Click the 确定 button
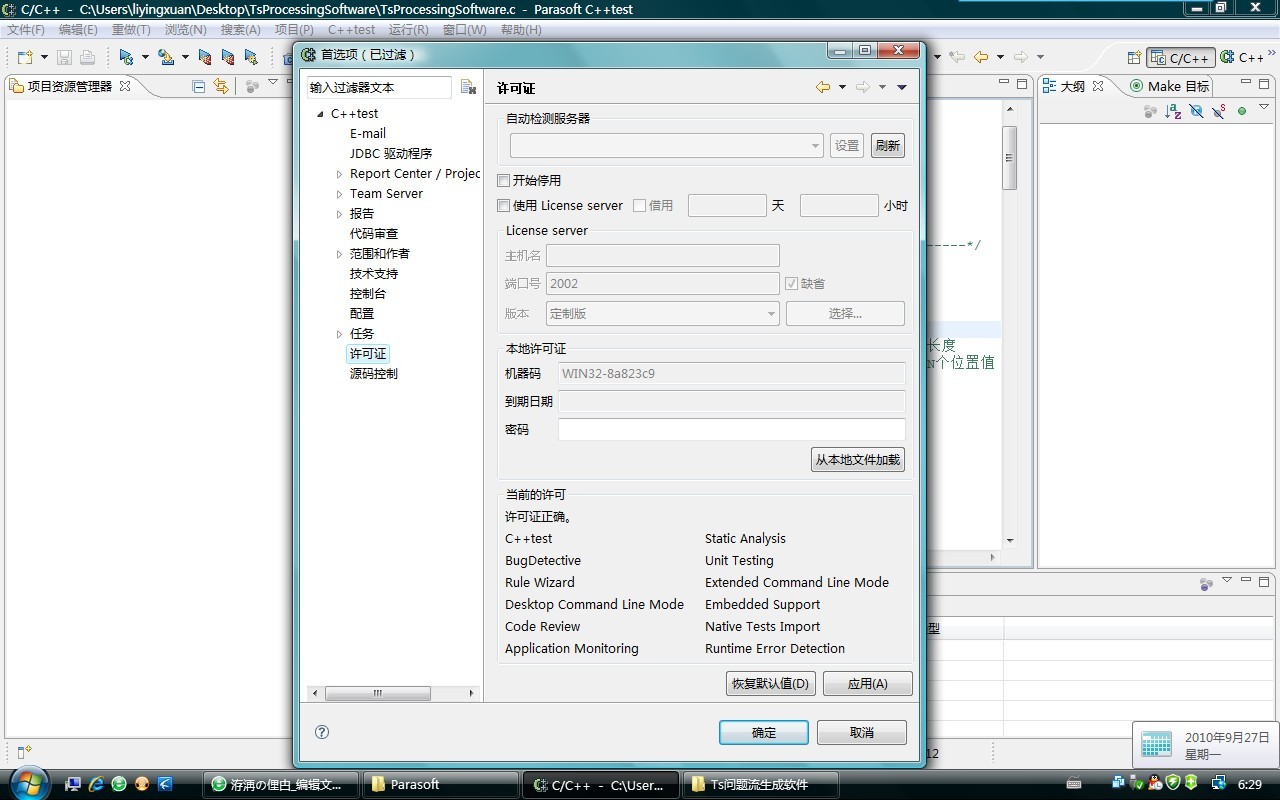 tap(764, 733)
